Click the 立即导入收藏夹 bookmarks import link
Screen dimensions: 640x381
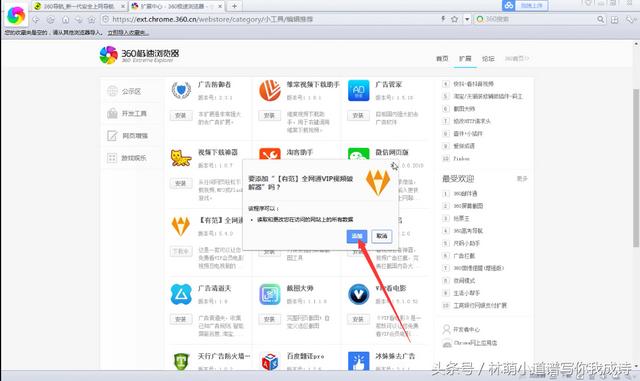pyautogui.click(x=128, y=32)
